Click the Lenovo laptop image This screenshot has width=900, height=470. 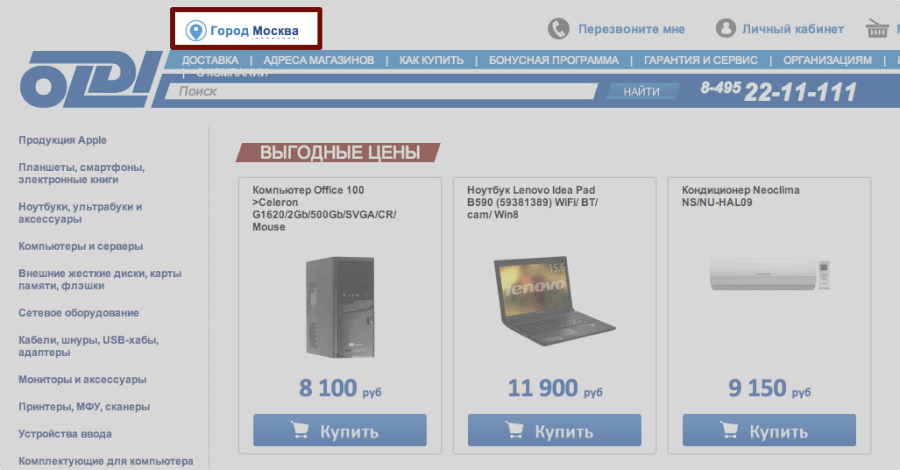pyautogui.click(x=554, y=301)
